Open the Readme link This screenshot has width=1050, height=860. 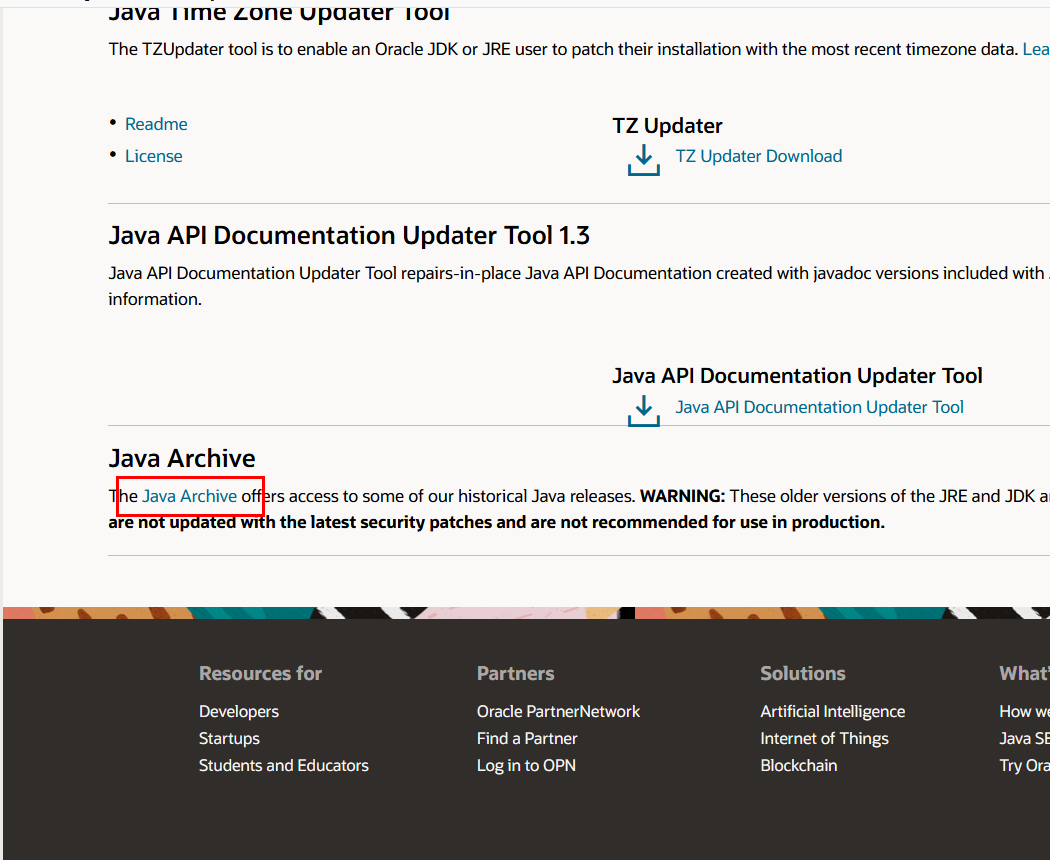[156, 124]
